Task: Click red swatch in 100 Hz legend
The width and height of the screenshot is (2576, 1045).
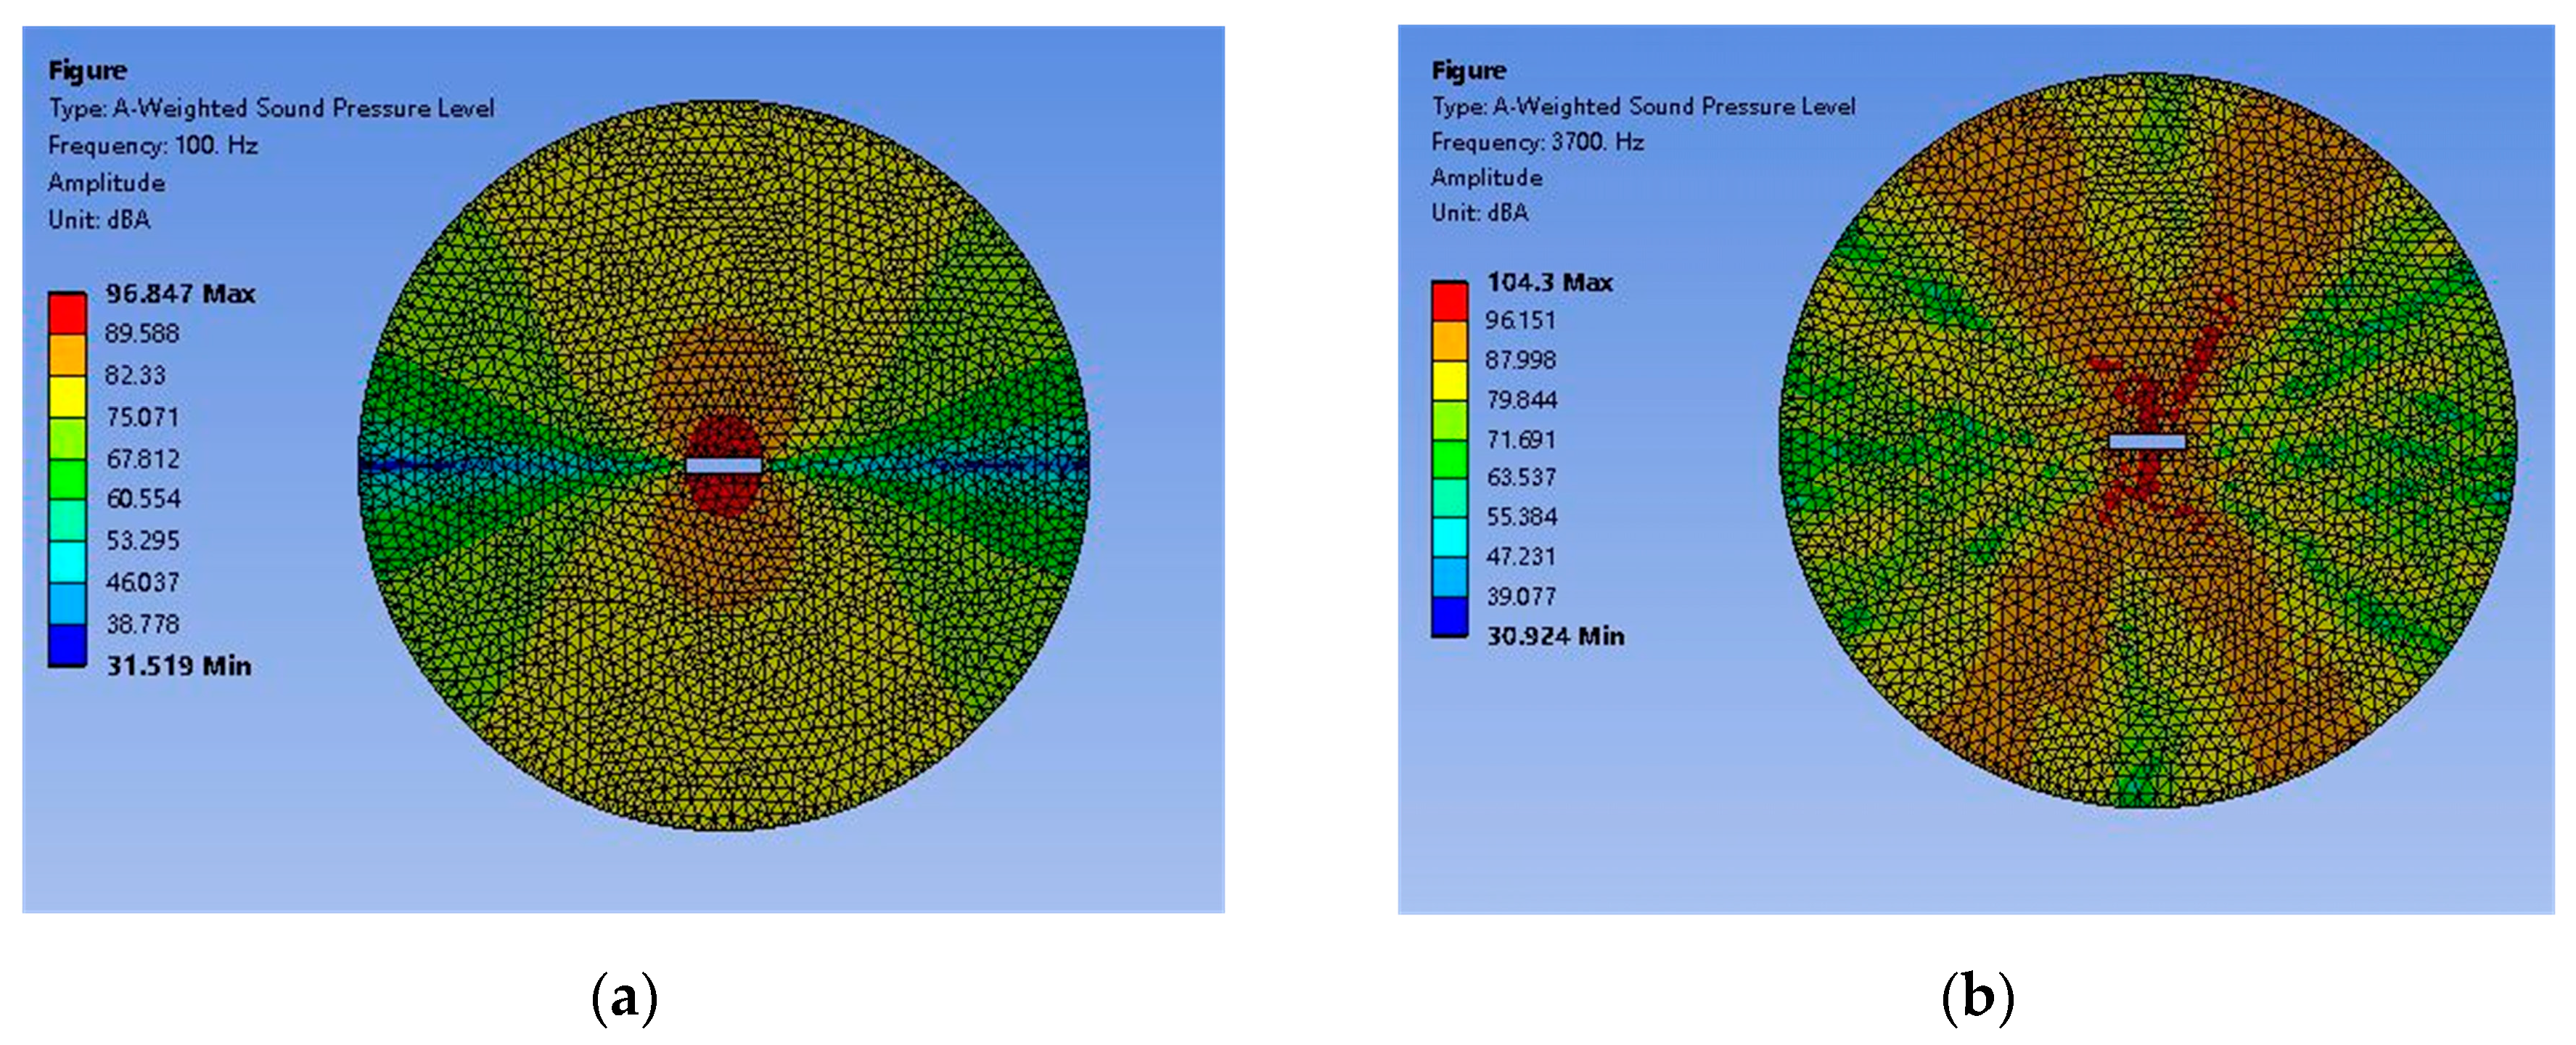Action: pyautogui.click(x=67, y=313)
